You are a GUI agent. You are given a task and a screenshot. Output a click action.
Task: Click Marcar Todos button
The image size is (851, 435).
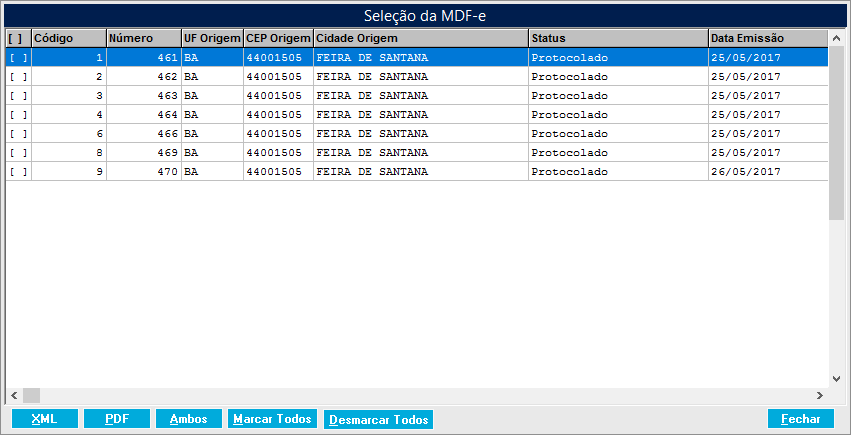click(x=272, y=419)
